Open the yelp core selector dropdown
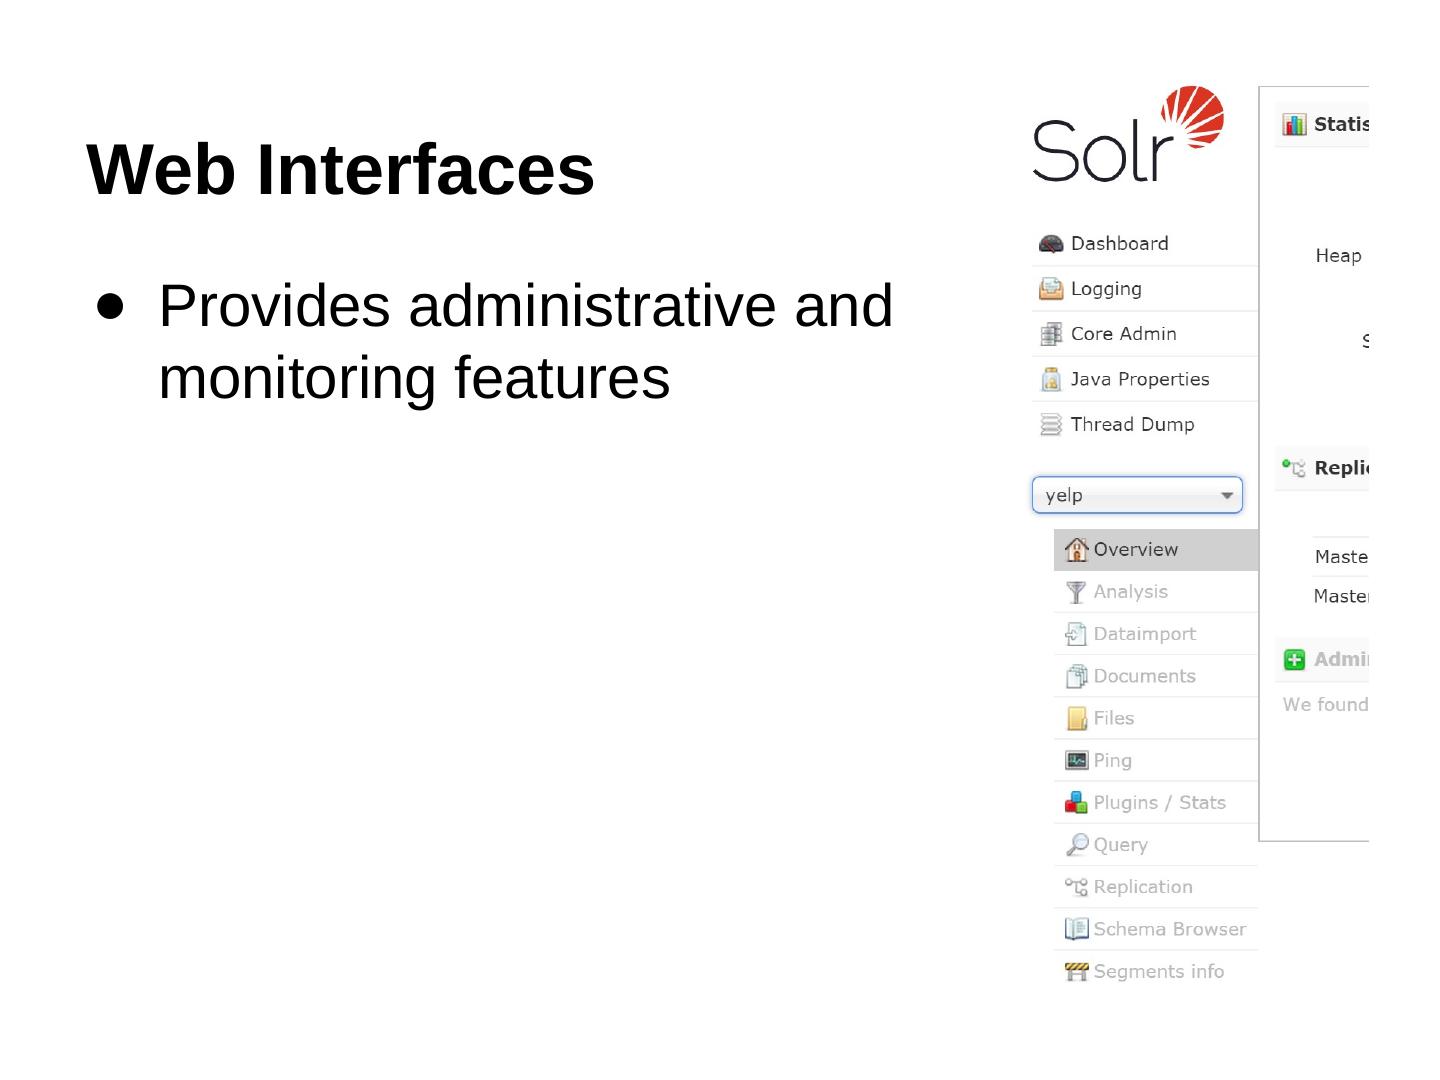 [x=1137, y=495]
